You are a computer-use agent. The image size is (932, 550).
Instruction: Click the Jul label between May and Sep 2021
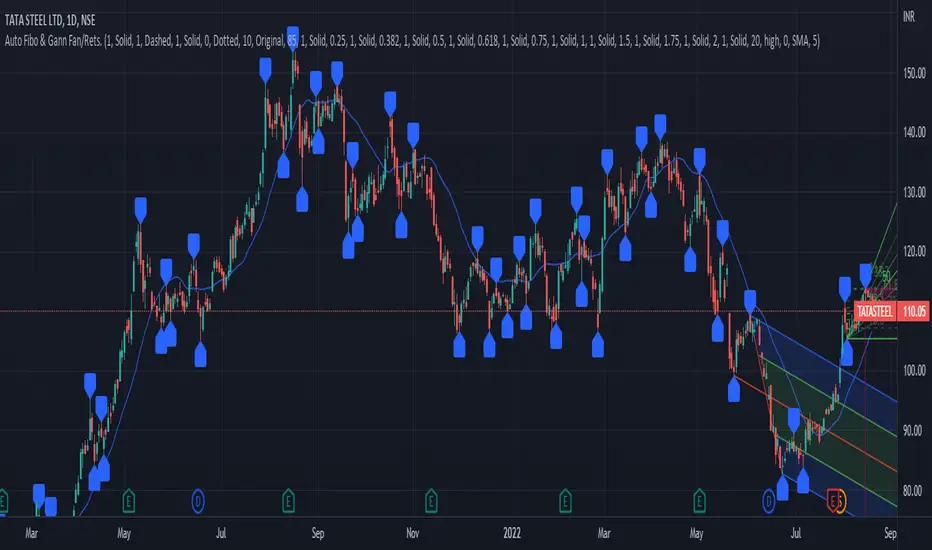coord(221,533)
